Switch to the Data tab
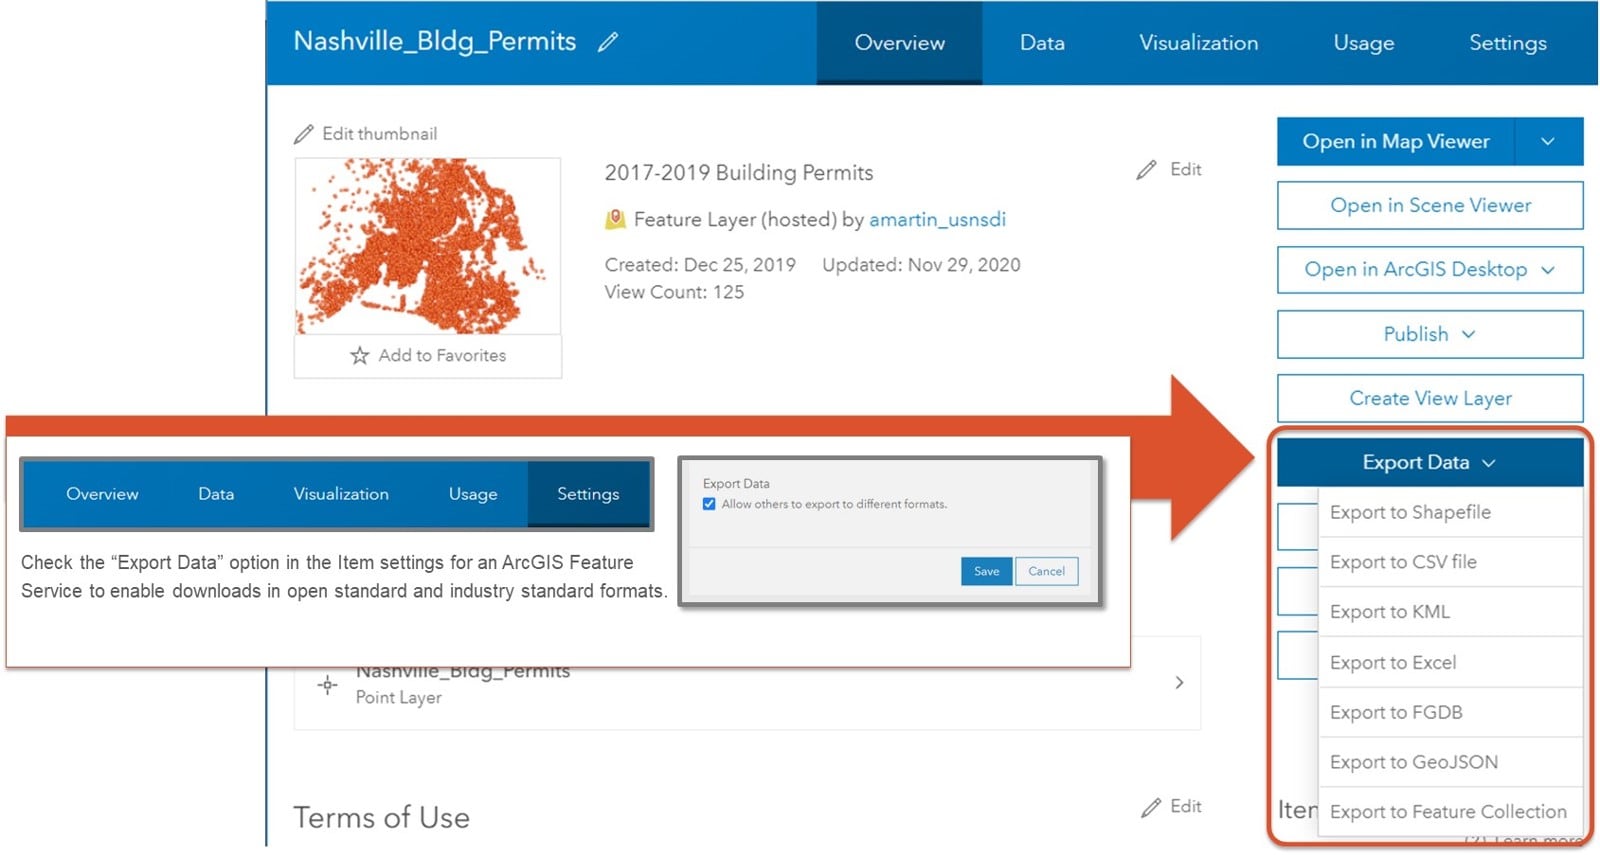 point(1042,42)
